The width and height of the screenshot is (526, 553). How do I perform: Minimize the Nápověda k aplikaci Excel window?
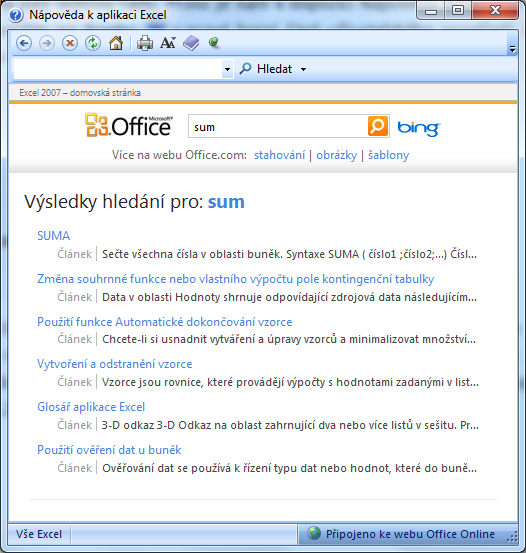click(x=431, y=11)
